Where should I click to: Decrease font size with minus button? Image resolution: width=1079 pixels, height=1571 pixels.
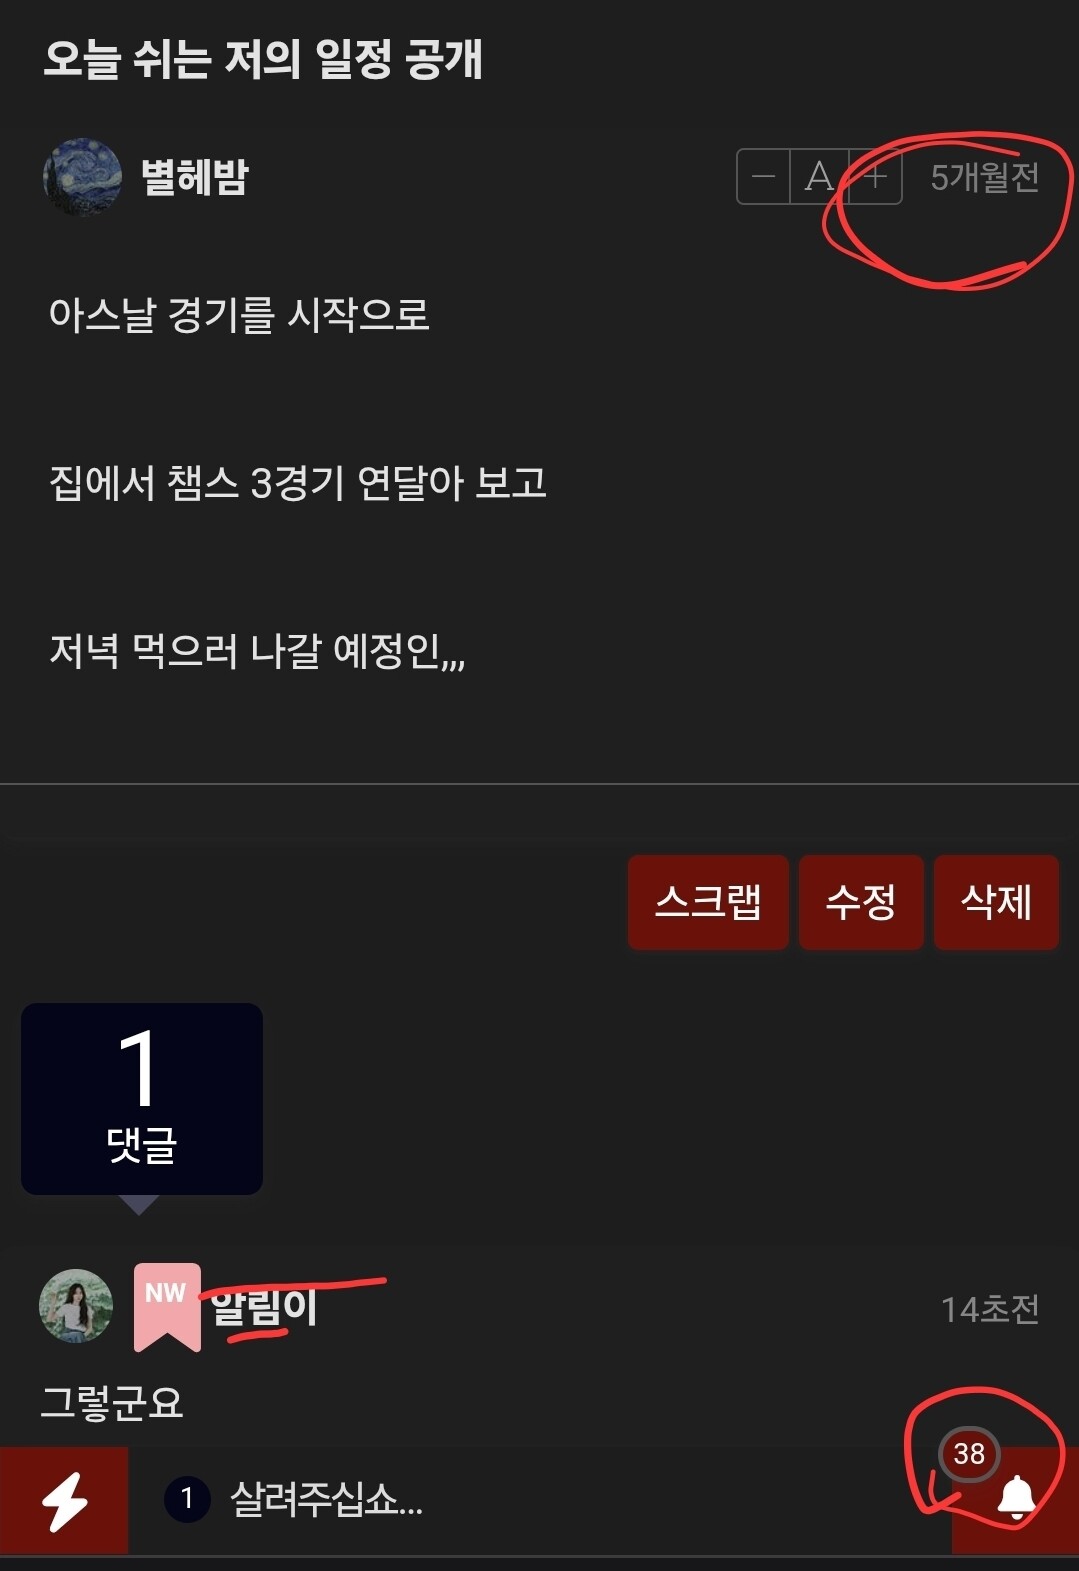[763, 177]
